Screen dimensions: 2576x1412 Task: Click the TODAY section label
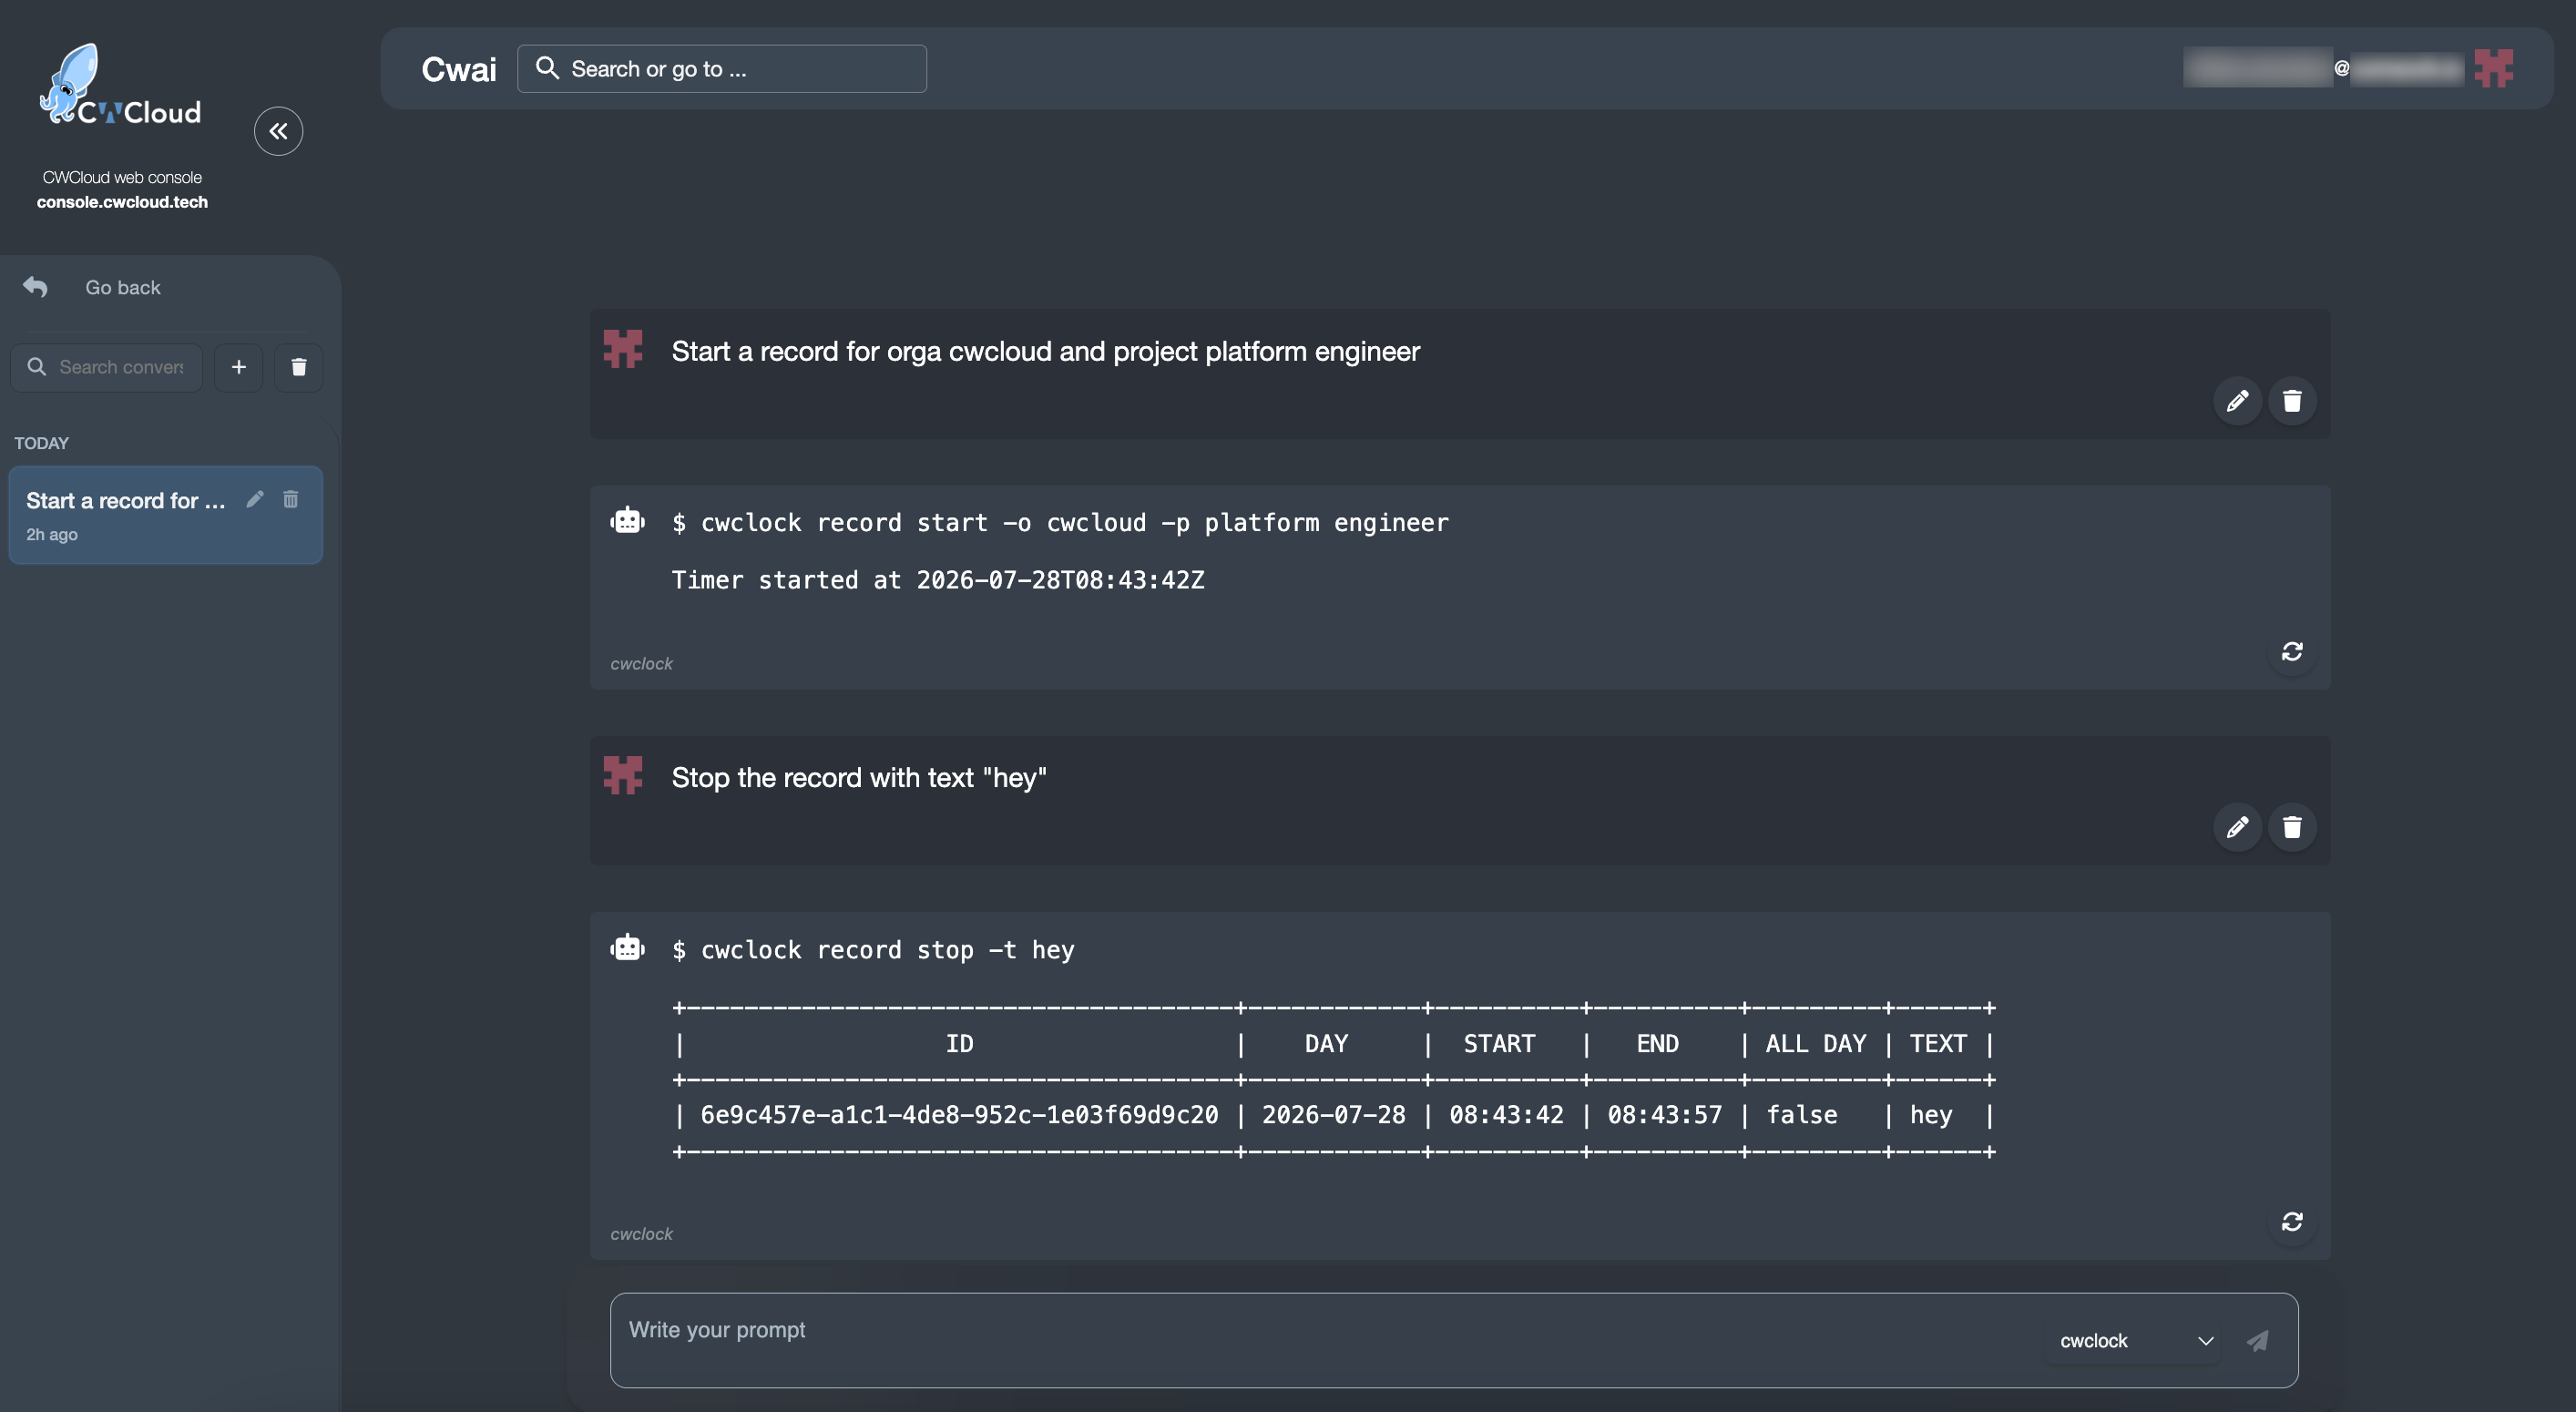pyautogui.click(x=41, y=443)
